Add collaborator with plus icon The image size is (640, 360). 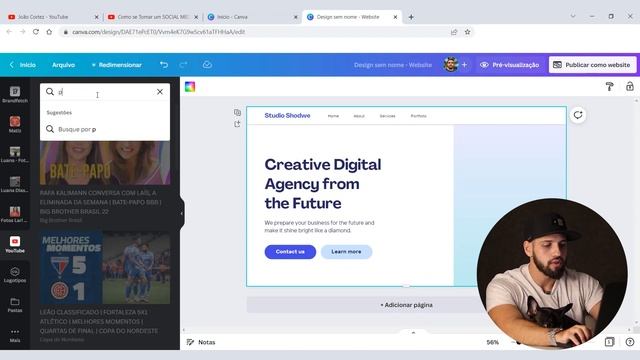464,65
